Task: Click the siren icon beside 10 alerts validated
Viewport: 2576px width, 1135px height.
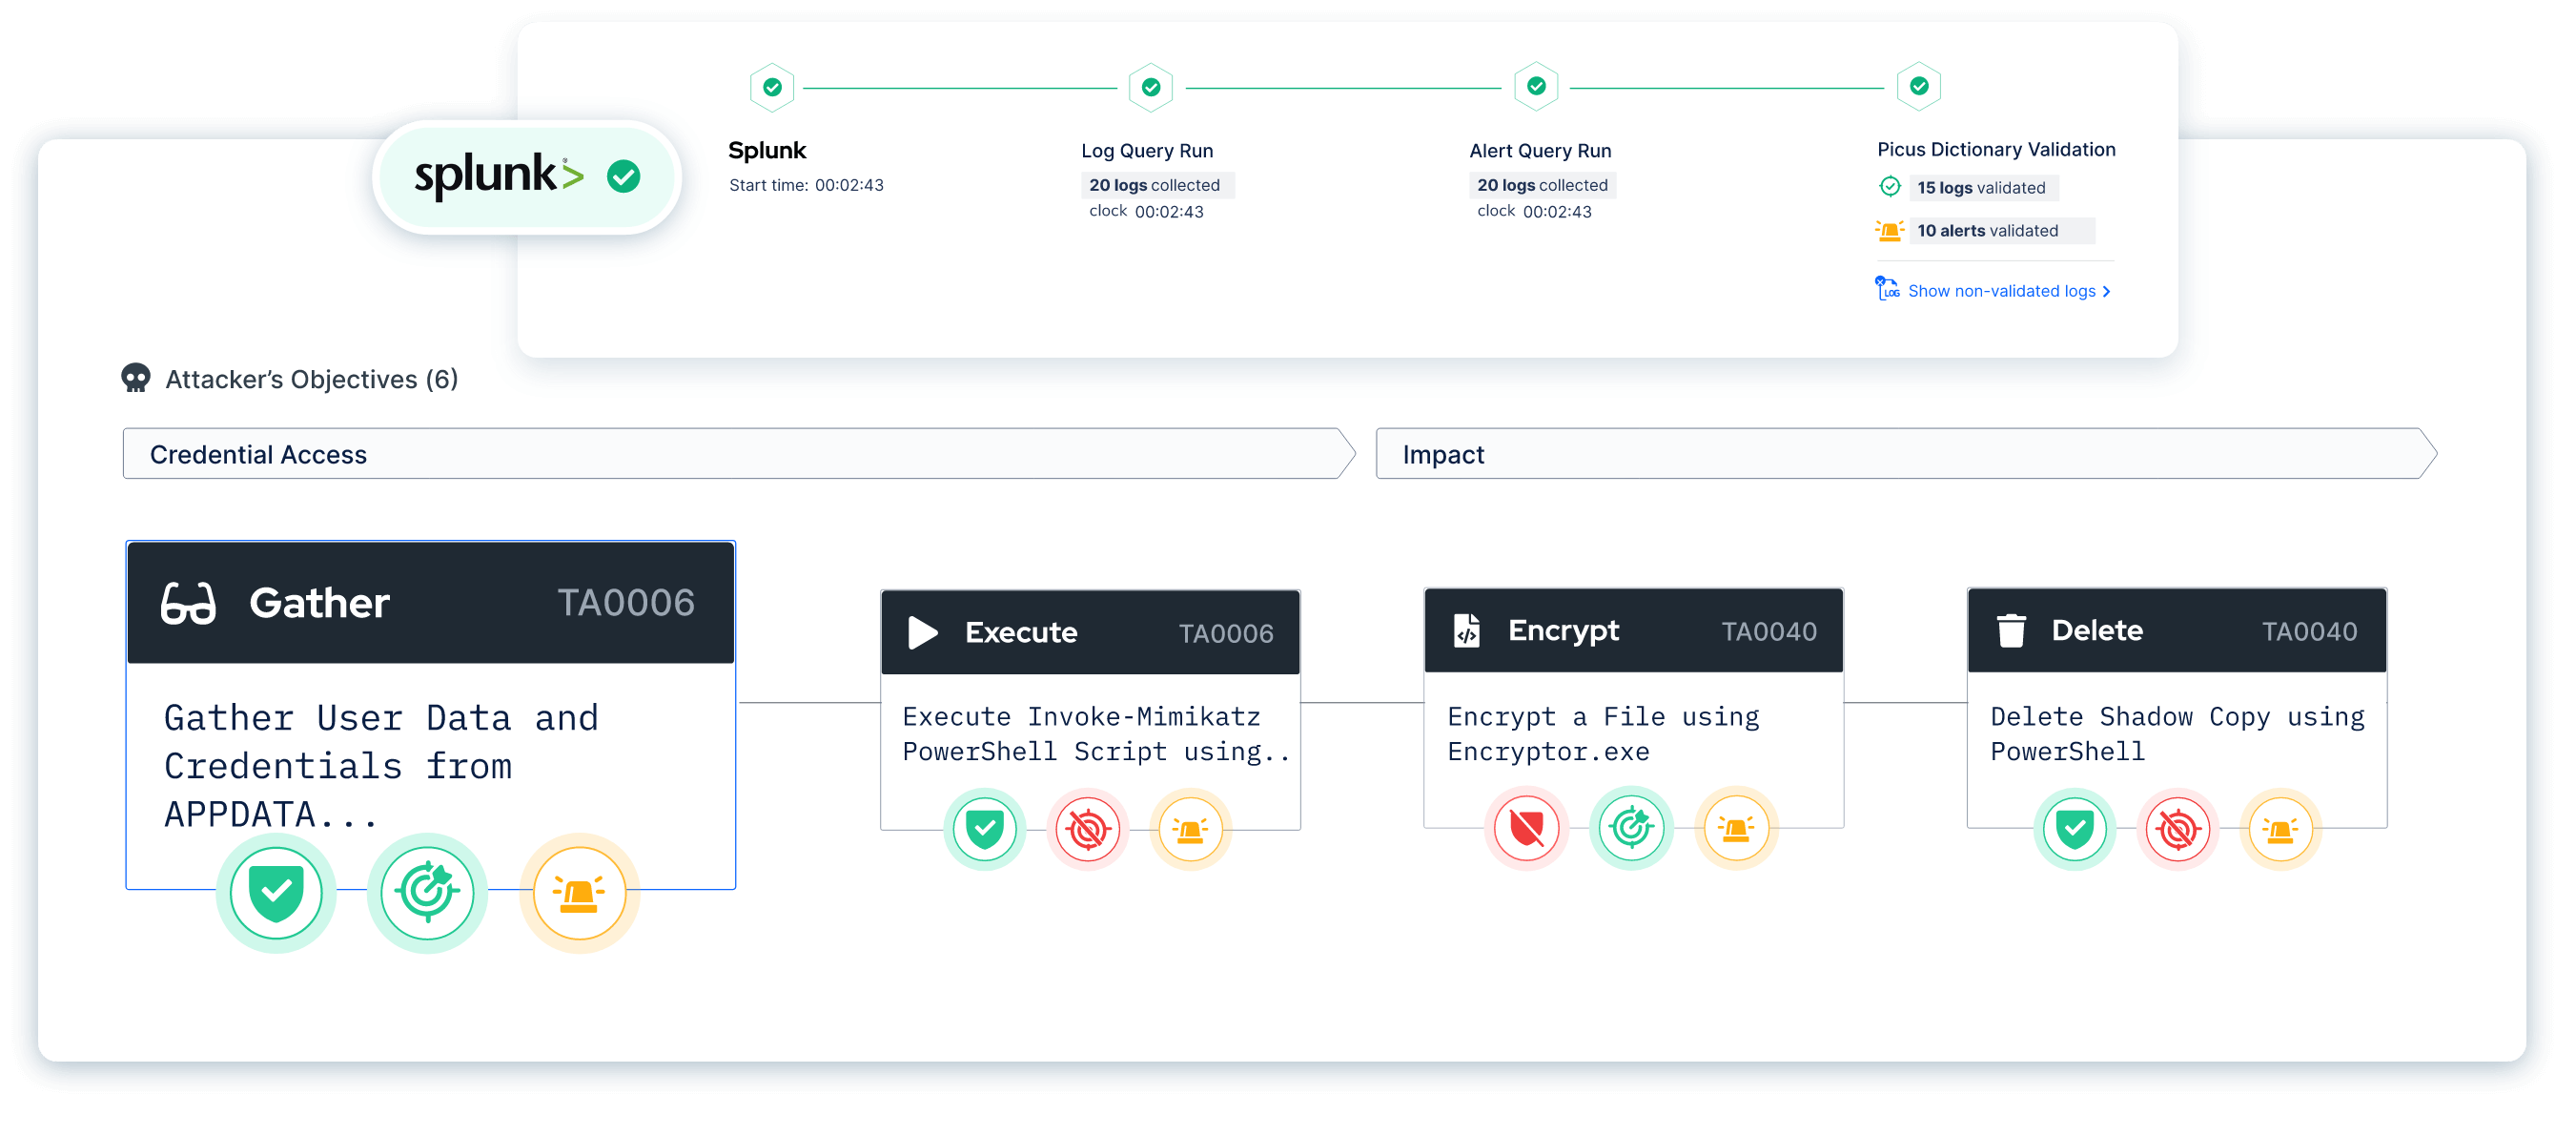Action: tap(1889, 231)
